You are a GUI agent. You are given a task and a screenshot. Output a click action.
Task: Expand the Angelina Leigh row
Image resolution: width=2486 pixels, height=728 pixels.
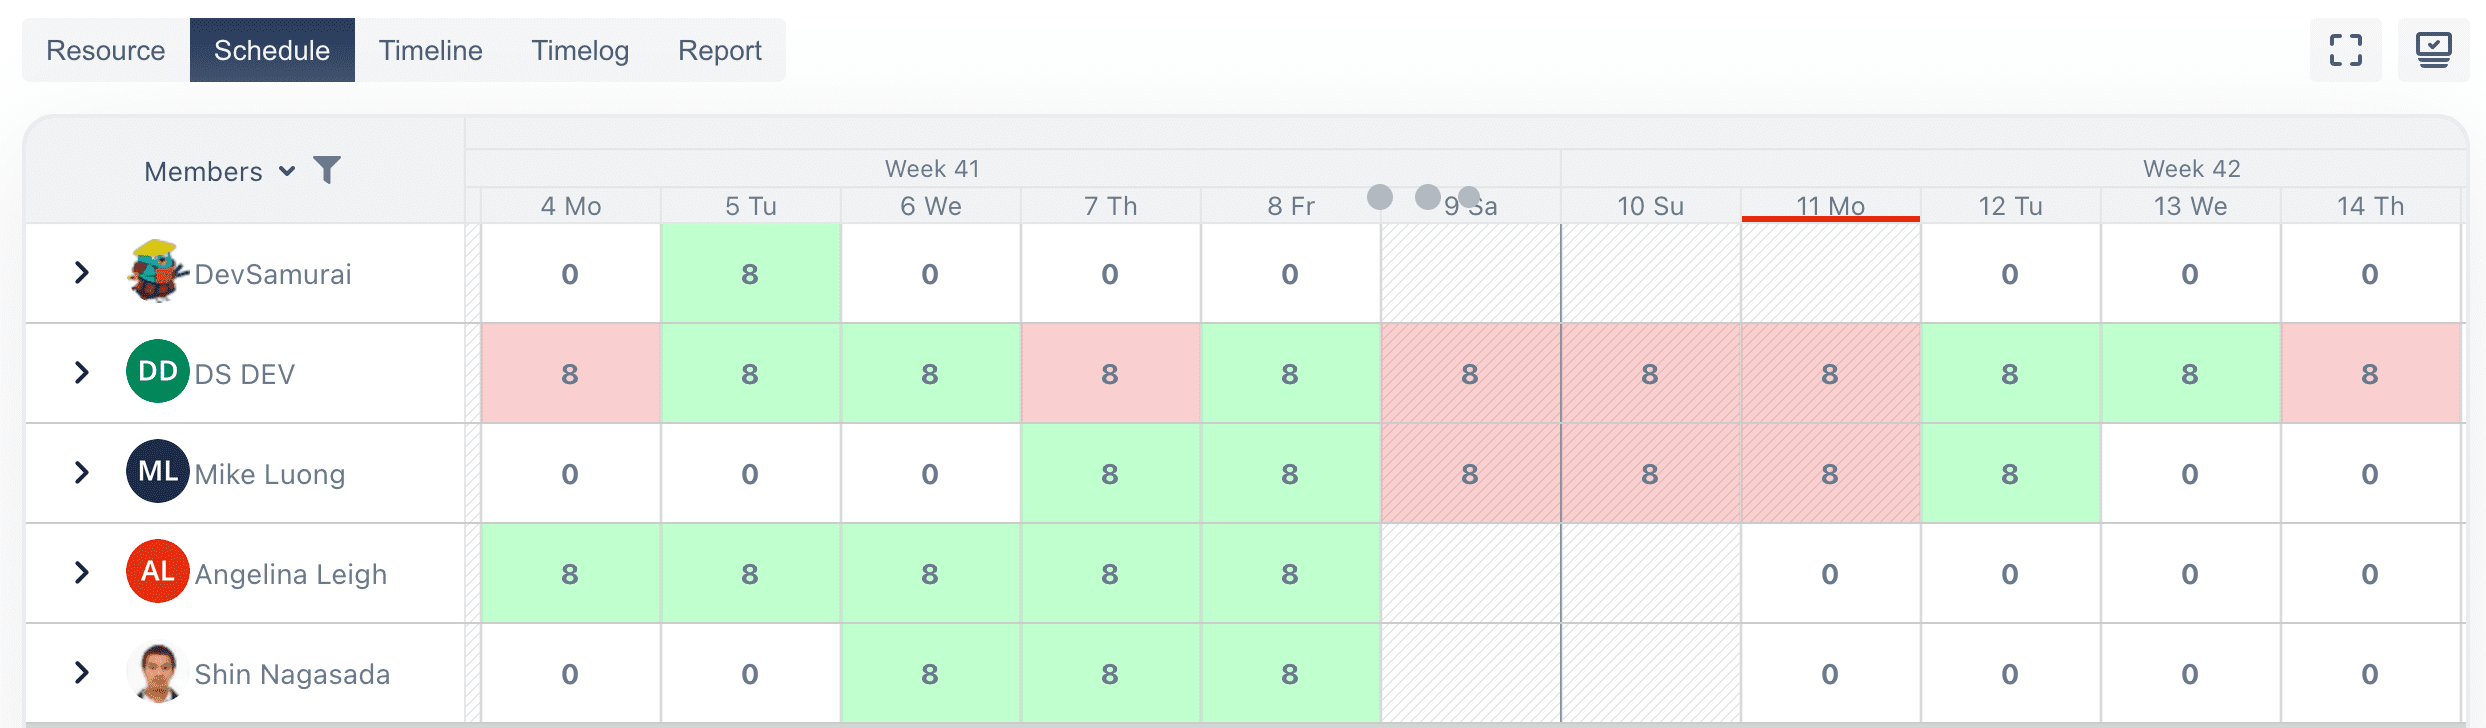point(82,572)
